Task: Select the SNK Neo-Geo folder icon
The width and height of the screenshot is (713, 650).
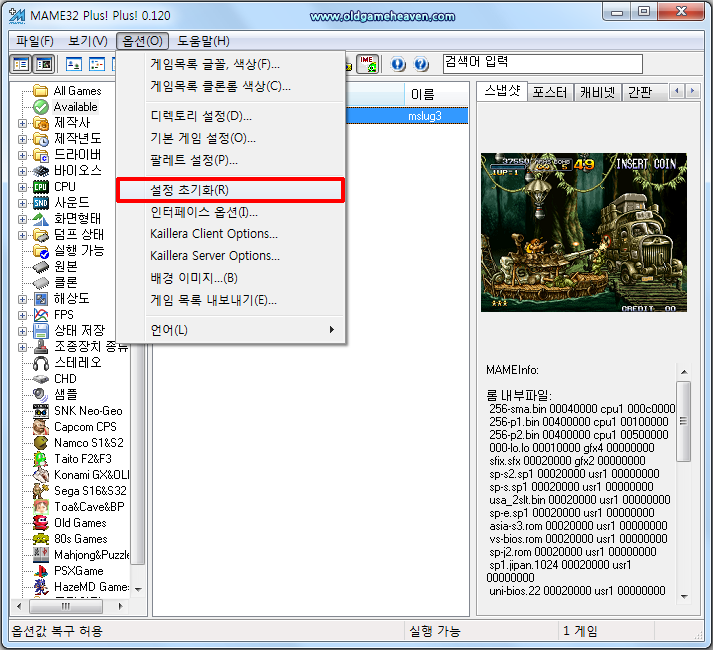Action: pos(41,411)
